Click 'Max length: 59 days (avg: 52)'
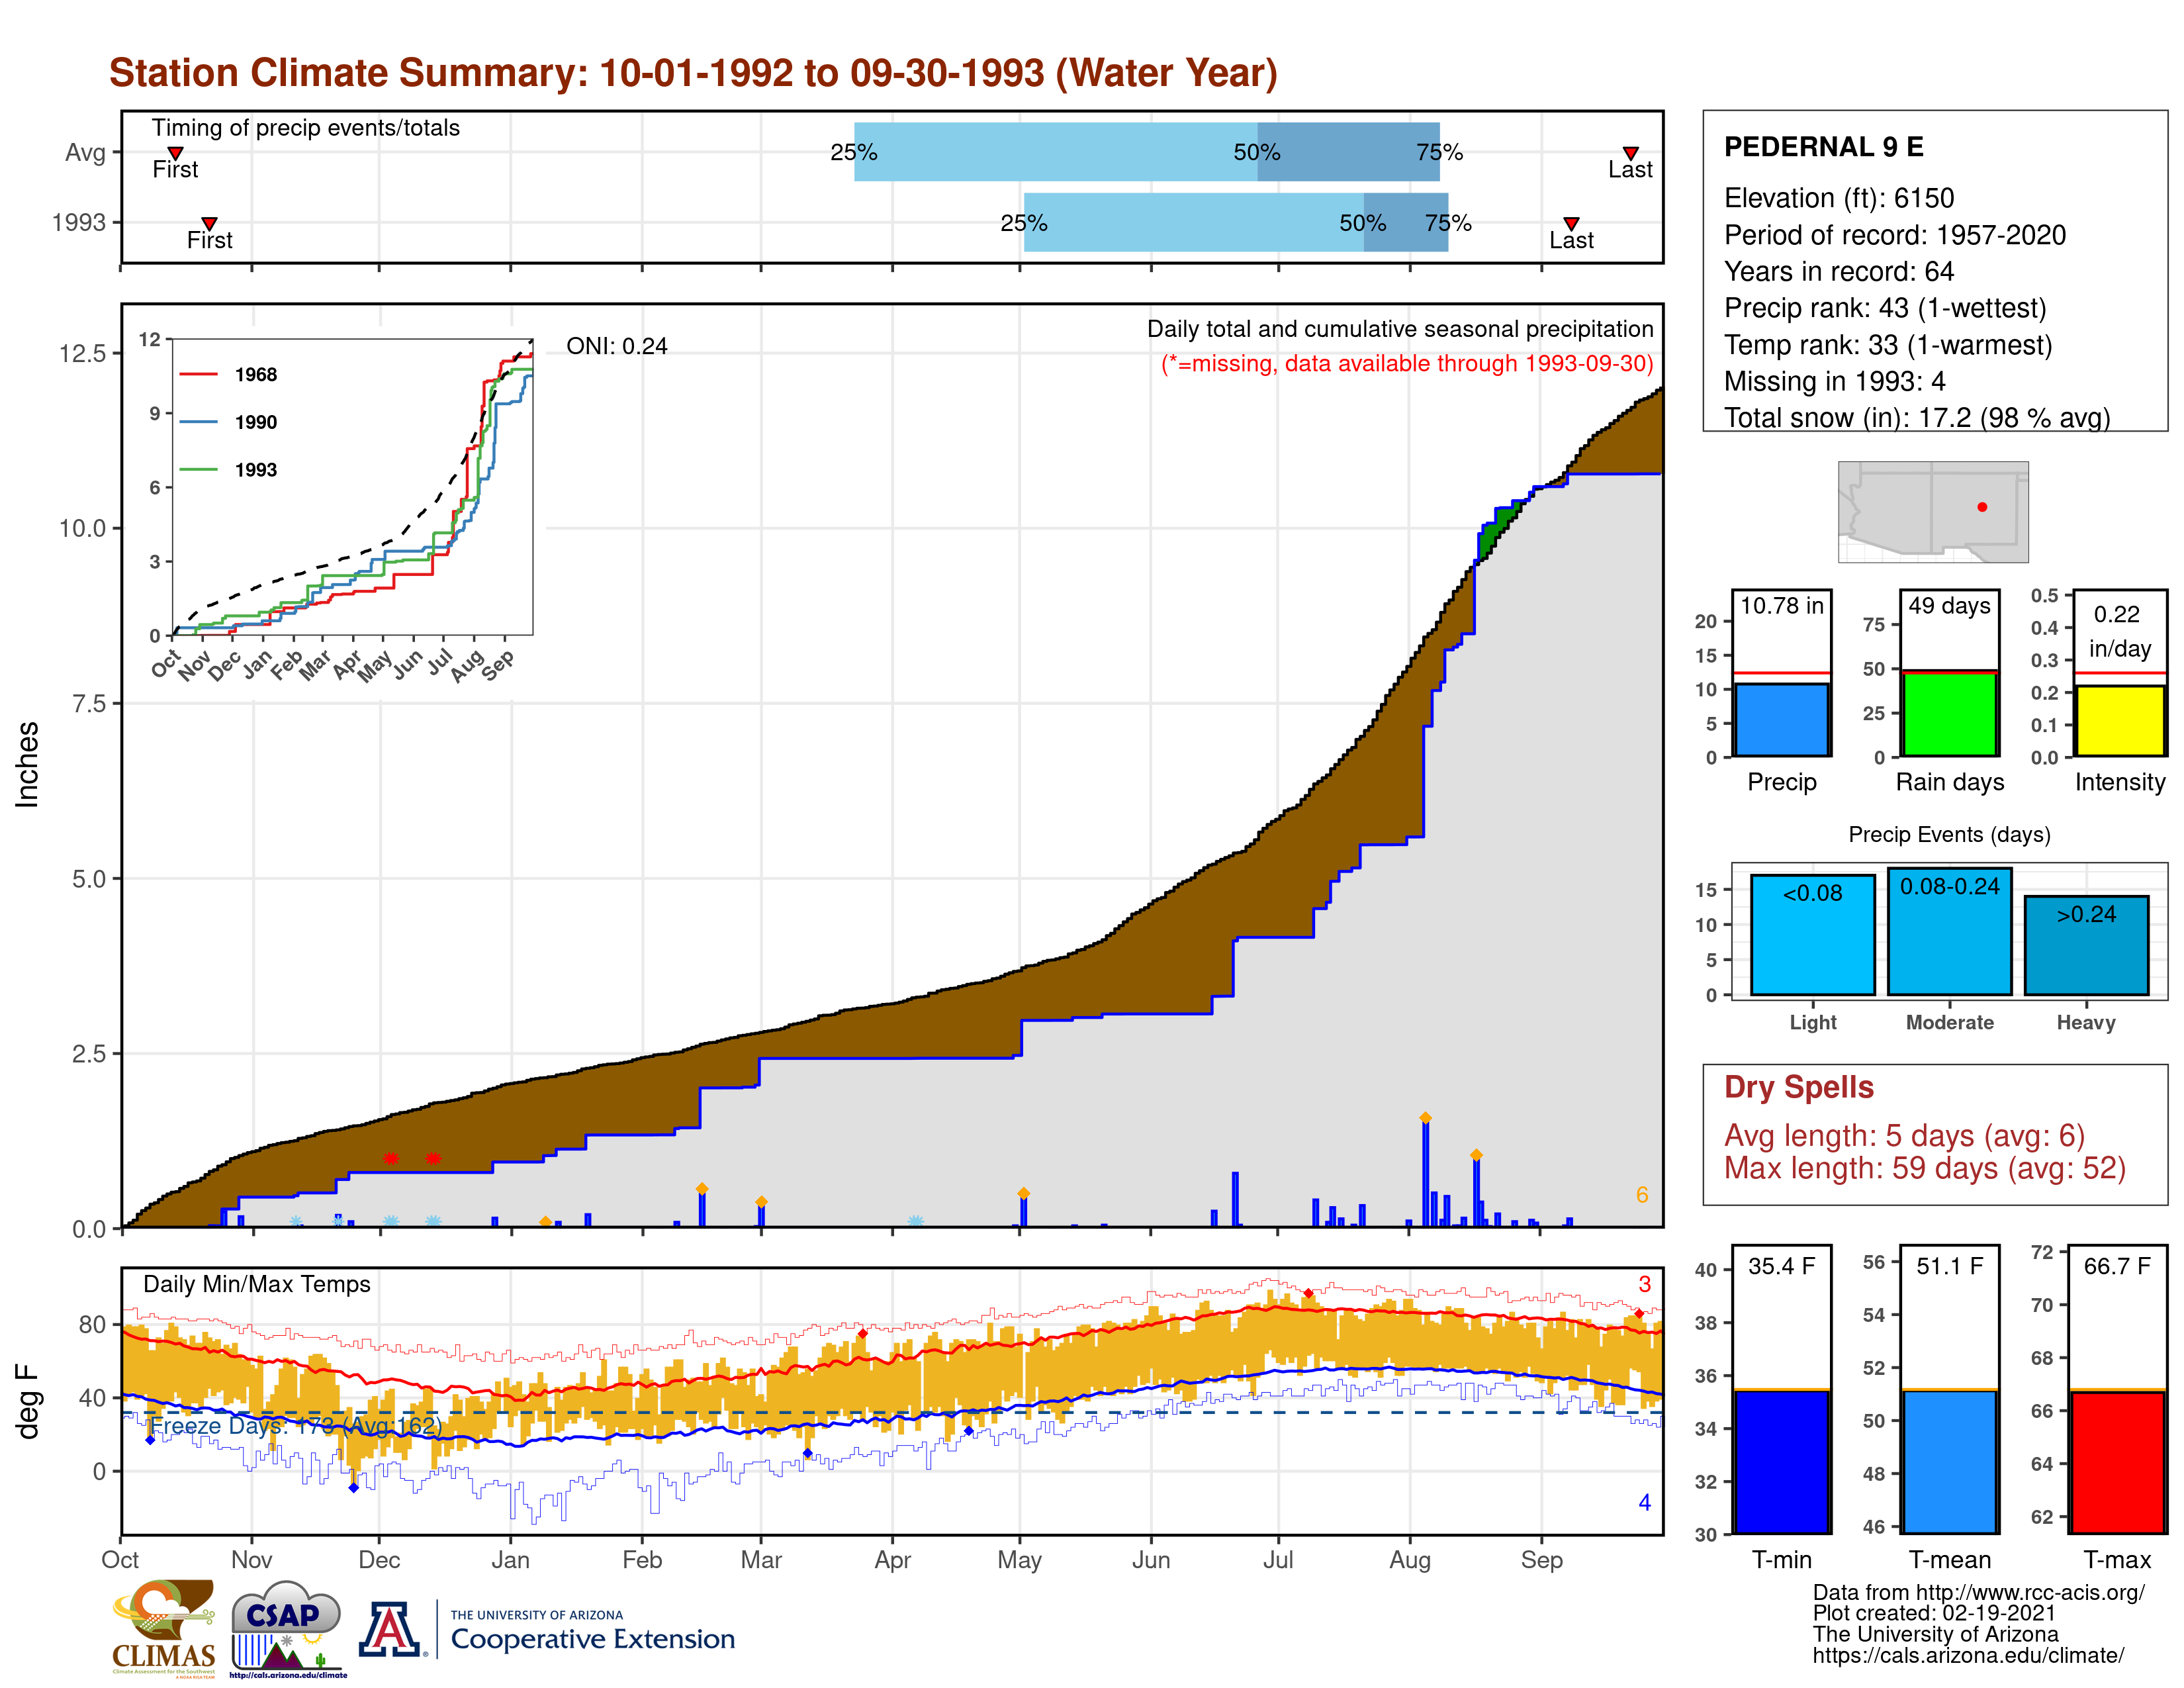2184x1688 pixels. [x=1924, y=1168]
